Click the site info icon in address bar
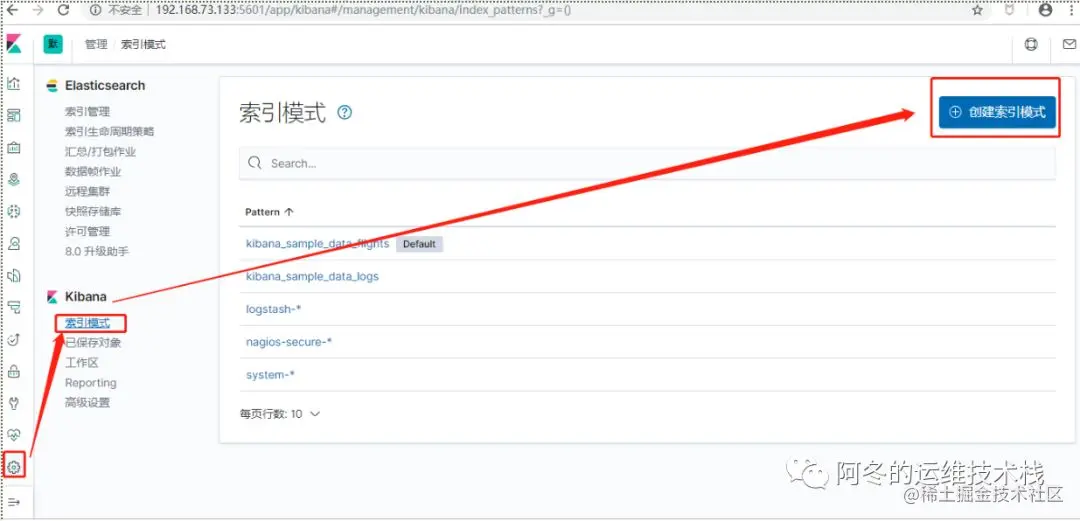 [x=96, y=10]
